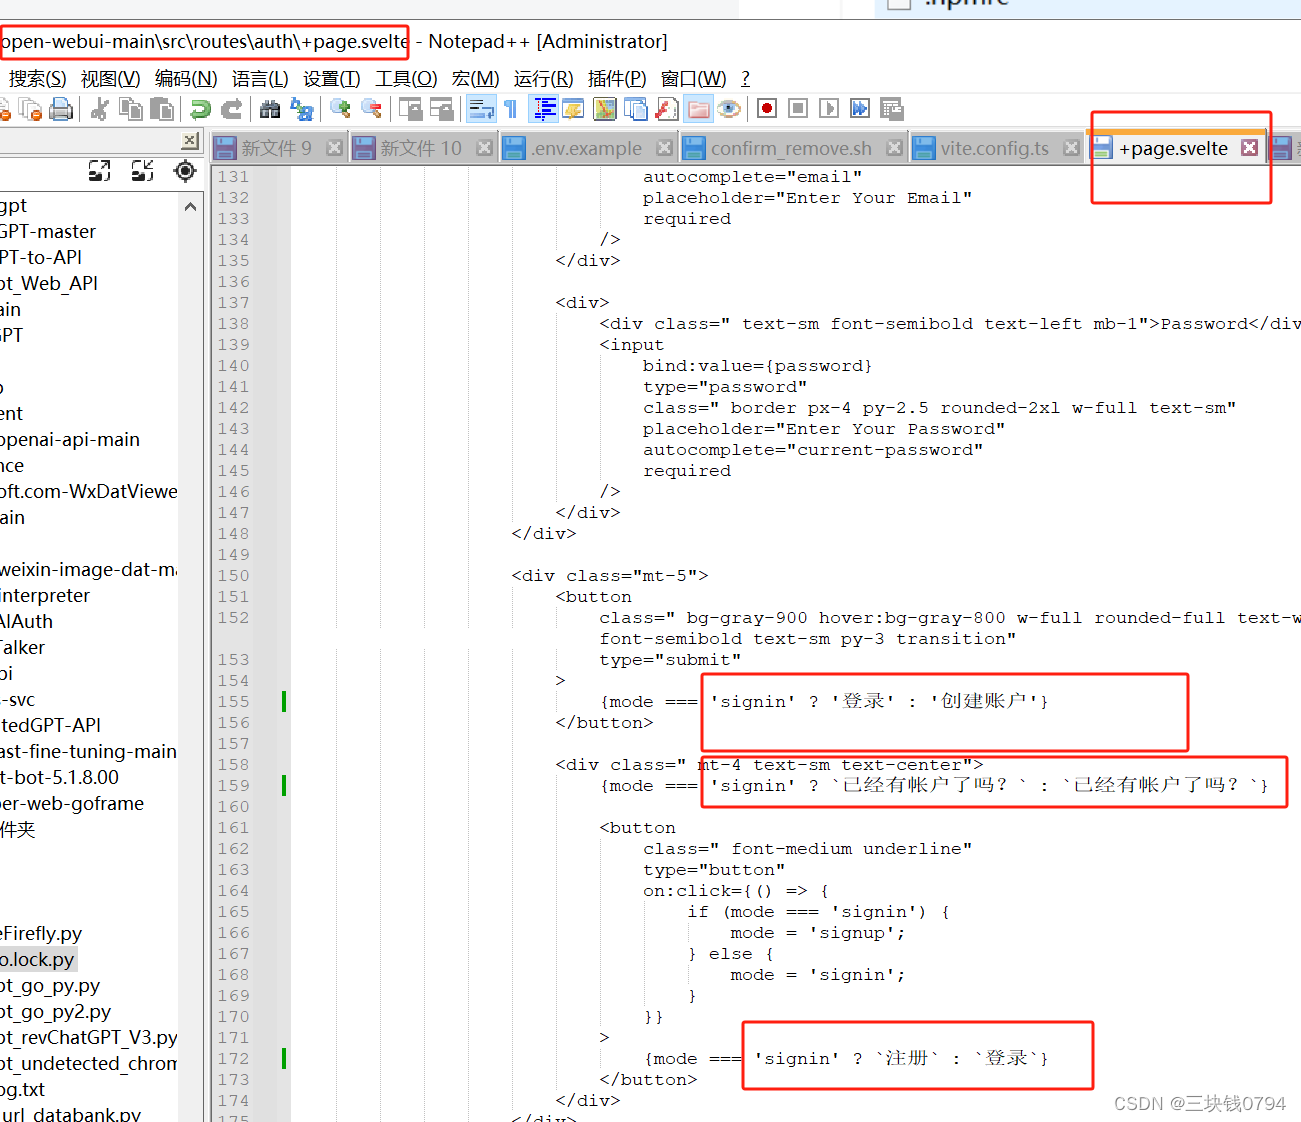
Task: Collapse all folders in workspace panel
Action: click(x=142, y=171)
